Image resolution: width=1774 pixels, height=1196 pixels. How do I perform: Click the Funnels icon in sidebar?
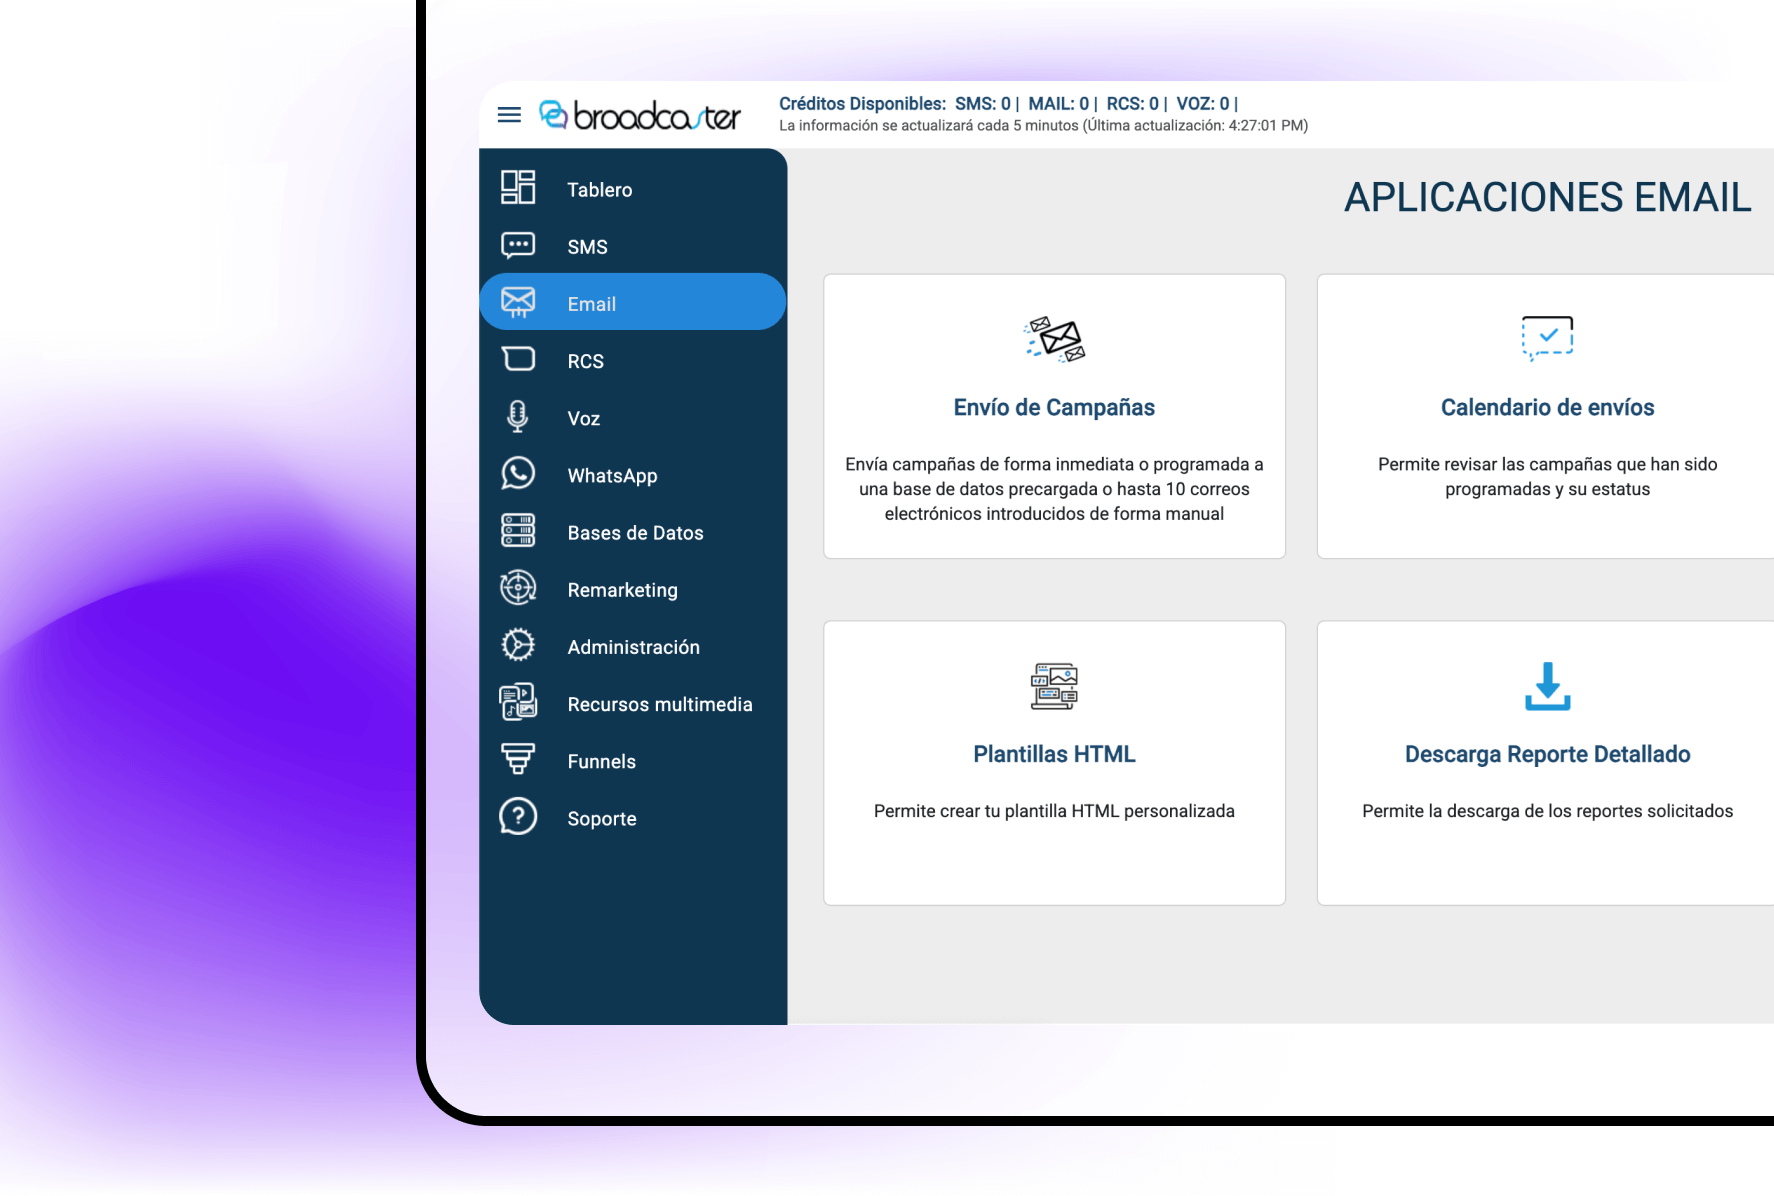[518, 760]
